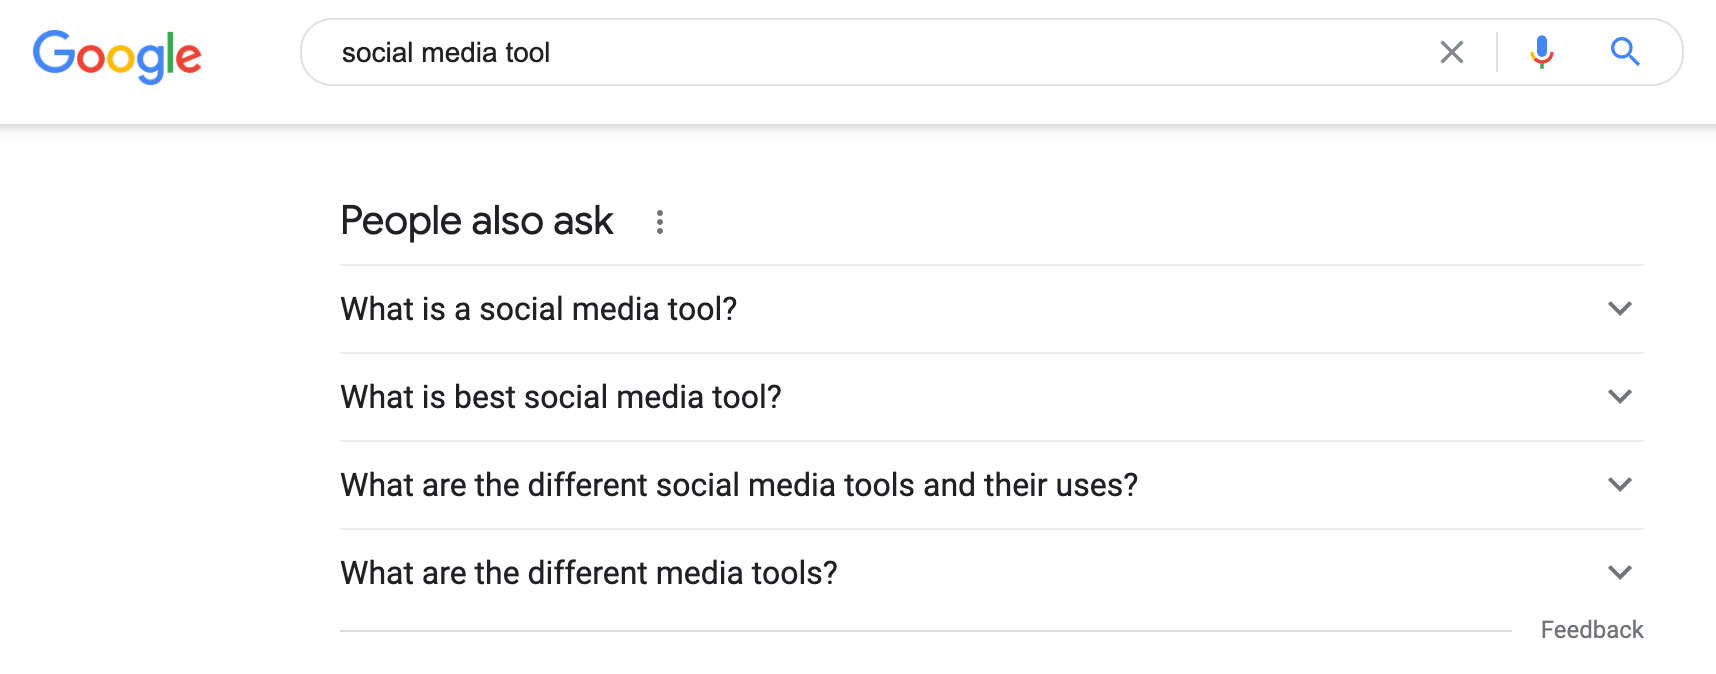Open the question "What is a social media tool?"
The height and width of the screenshot is (674, 1716).
tap(538, 309)
